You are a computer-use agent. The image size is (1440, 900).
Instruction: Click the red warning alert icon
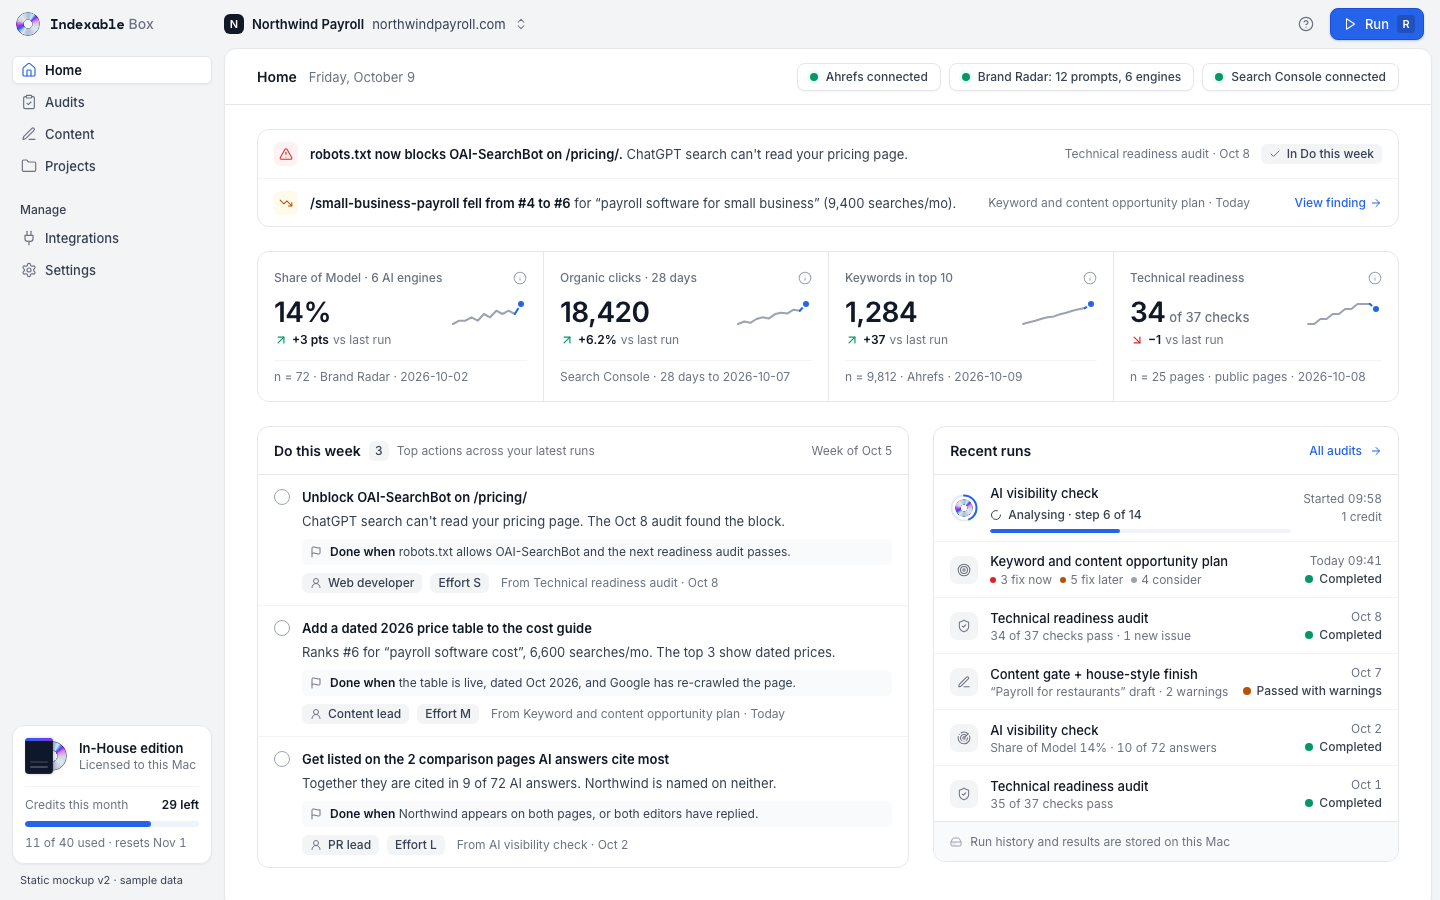(x=286, y=154)
